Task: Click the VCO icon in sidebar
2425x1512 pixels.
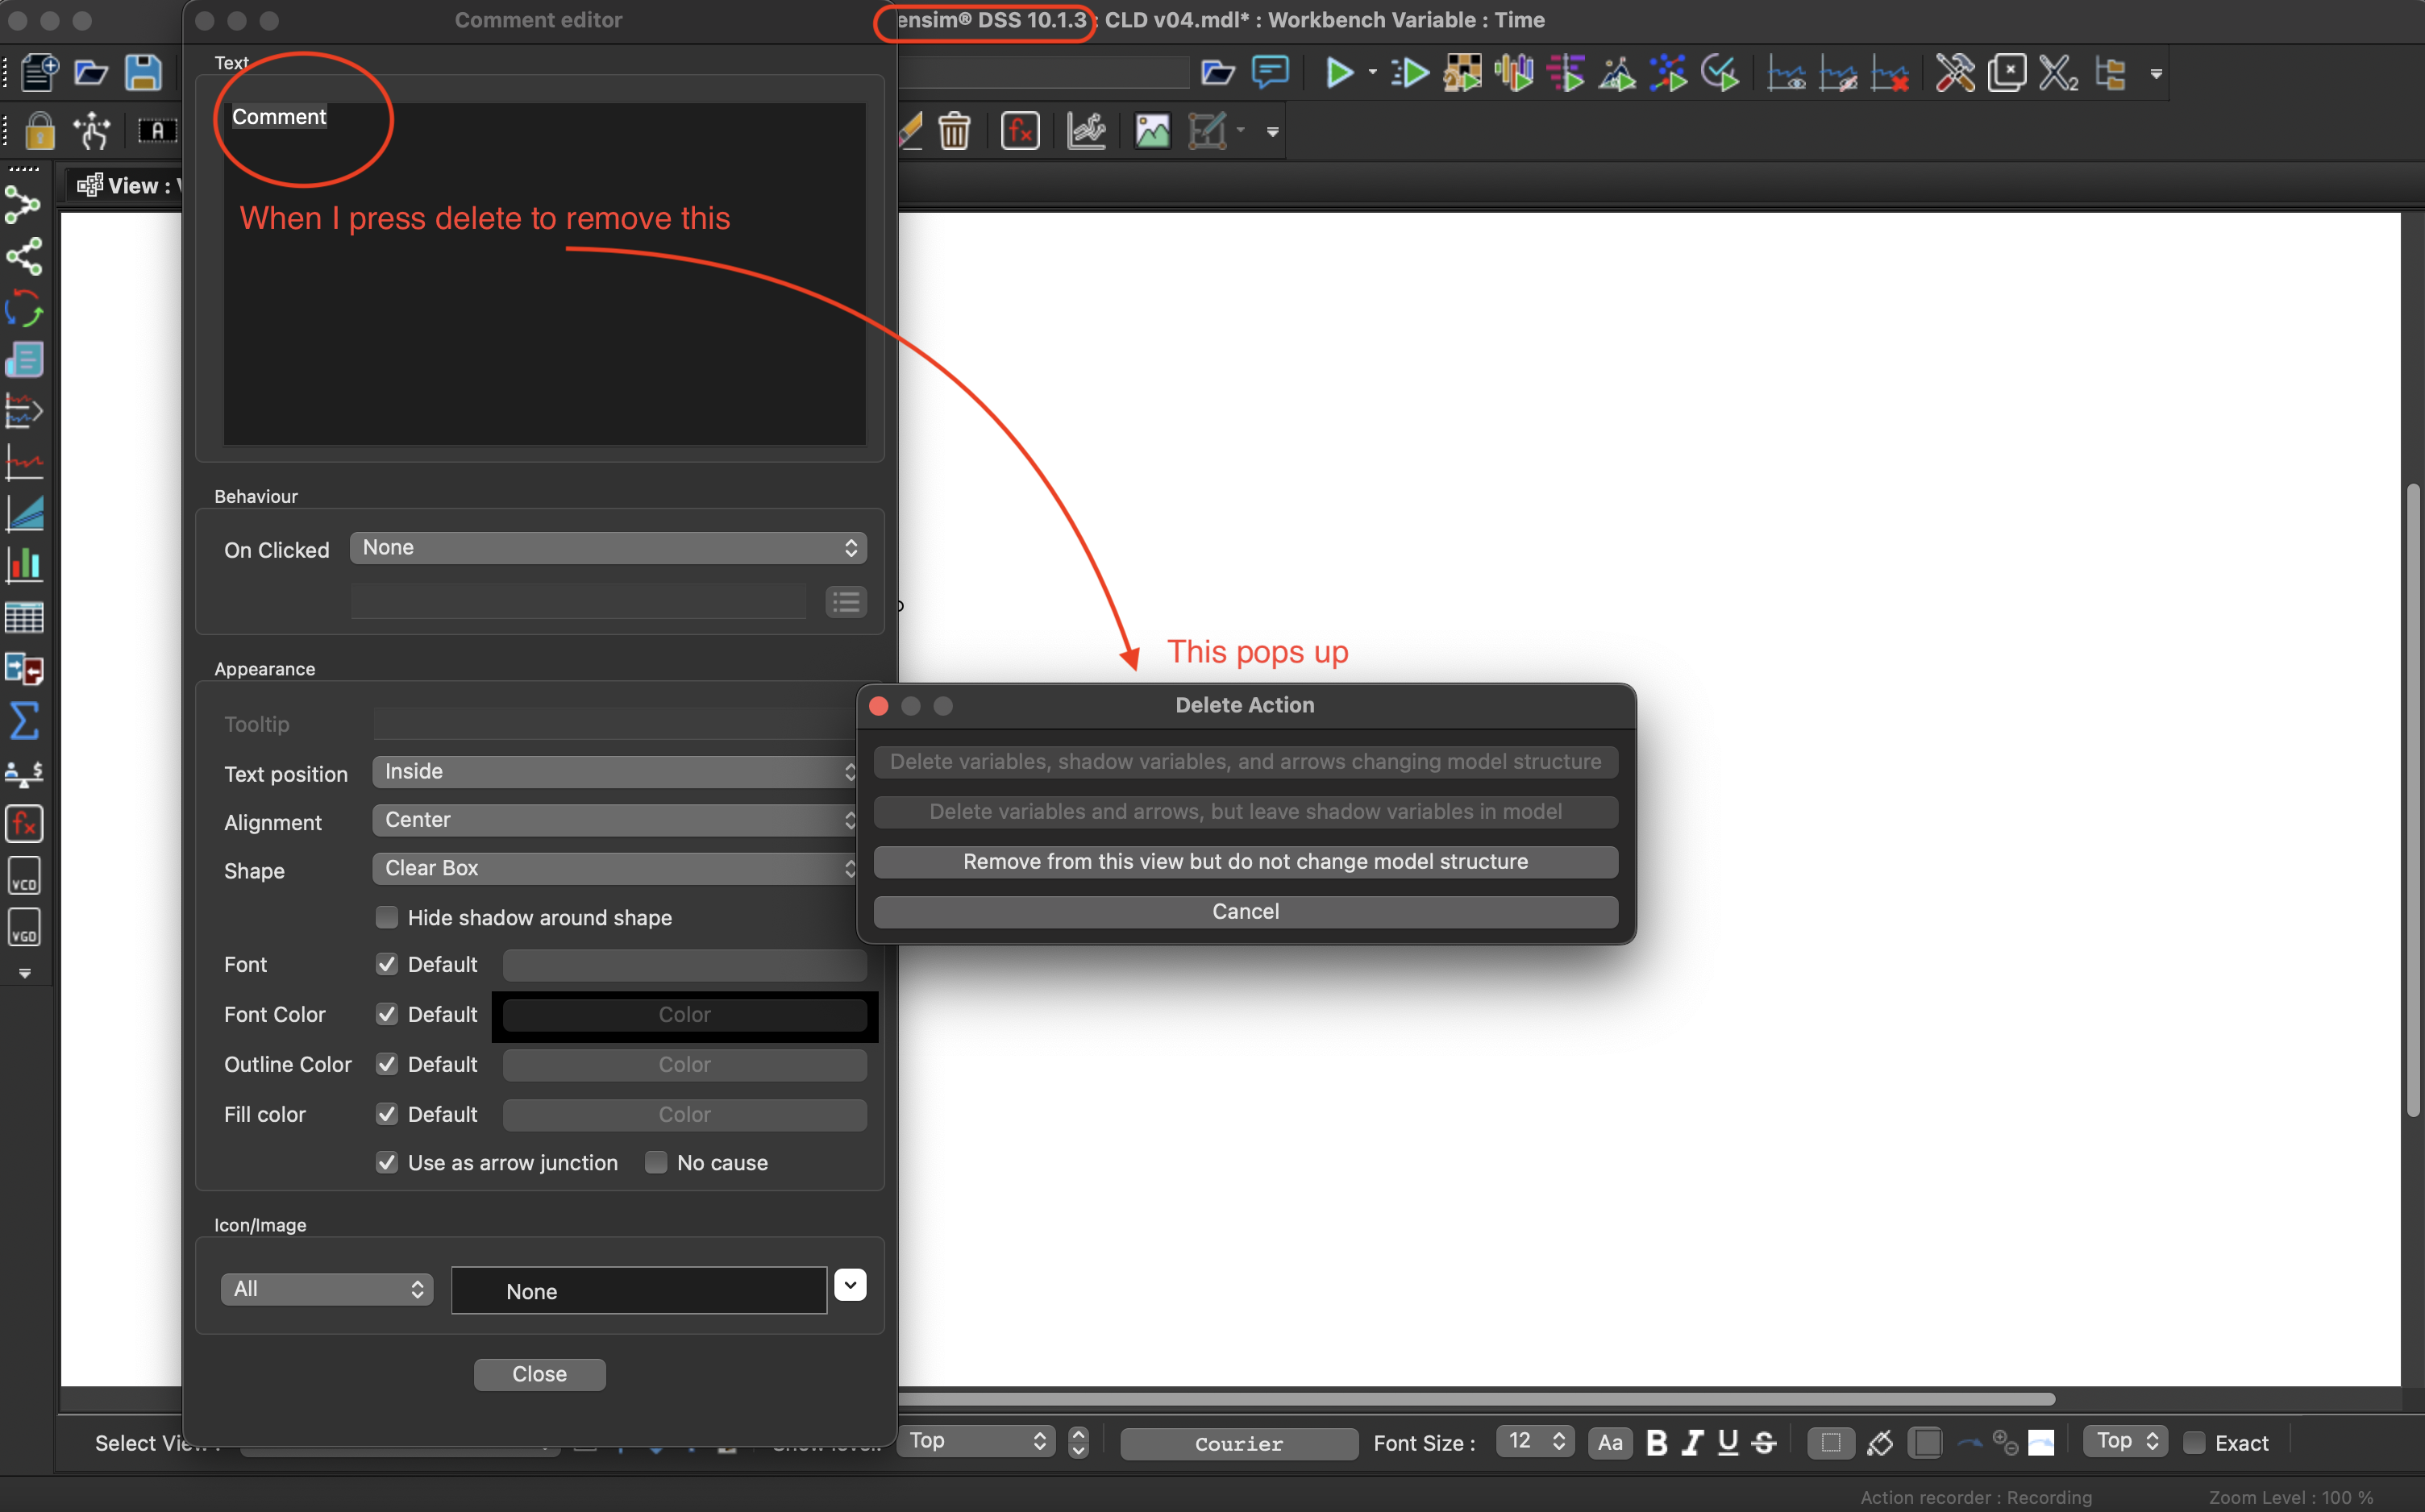Action: (x=24, y=876)
